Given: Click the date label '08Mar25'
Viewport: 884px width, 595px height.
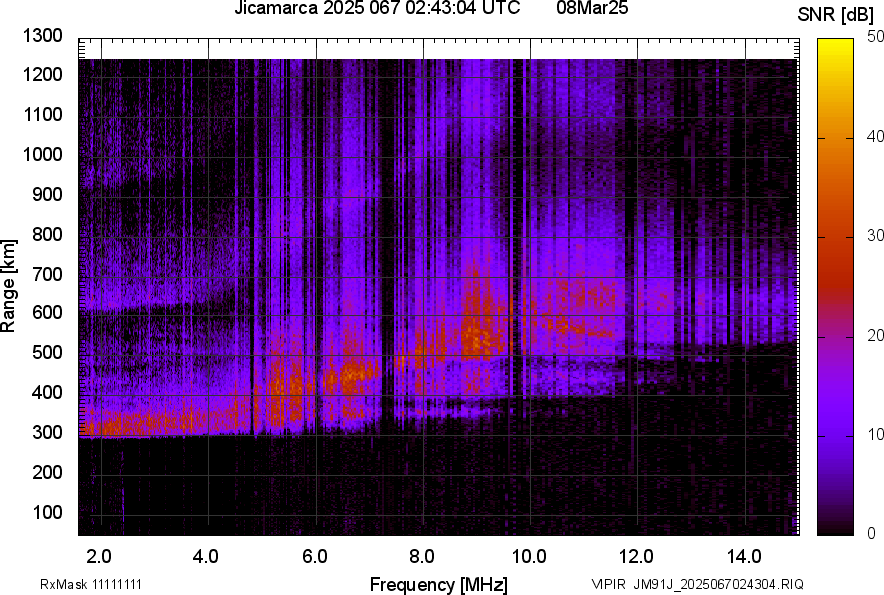Looking at the screenshot, I should click(x=592, y=8).
